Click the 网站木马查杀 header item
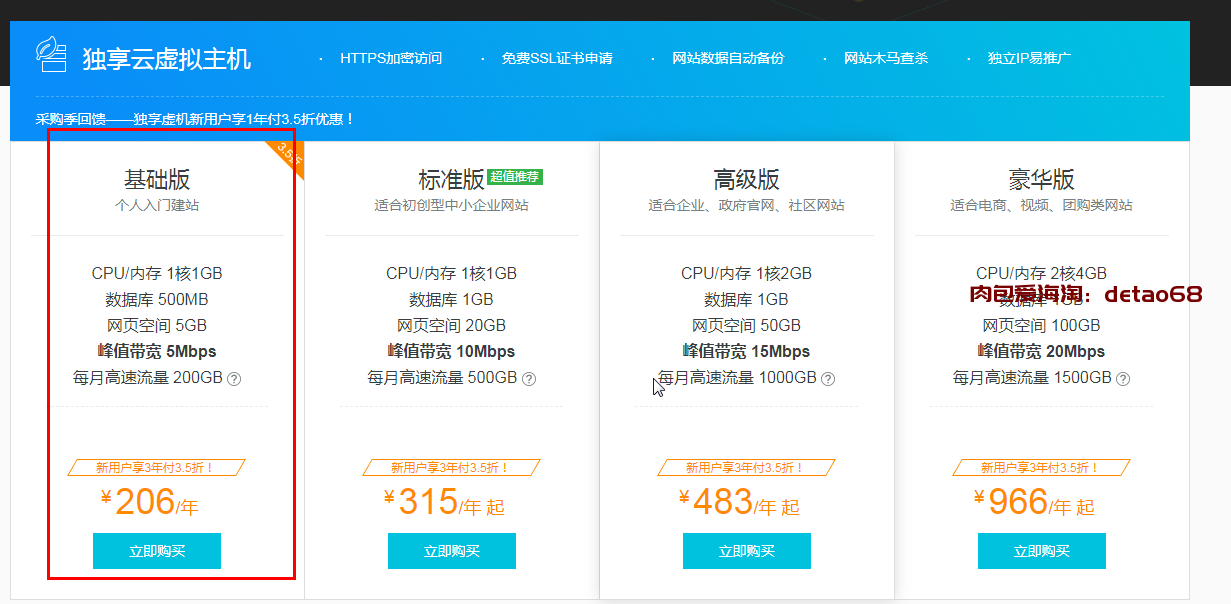Image resolution: width=1231 pixels, height=604 pixels. tap(886, 58)
